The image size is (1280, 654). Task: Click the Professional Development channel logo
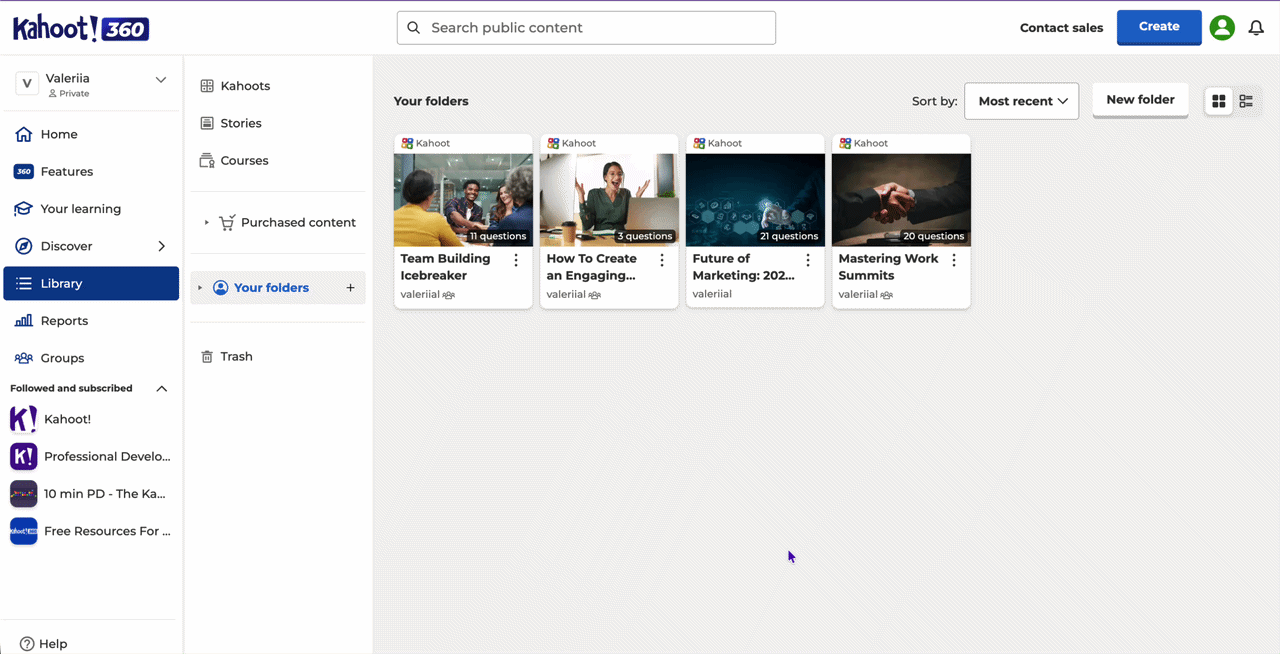23,457
